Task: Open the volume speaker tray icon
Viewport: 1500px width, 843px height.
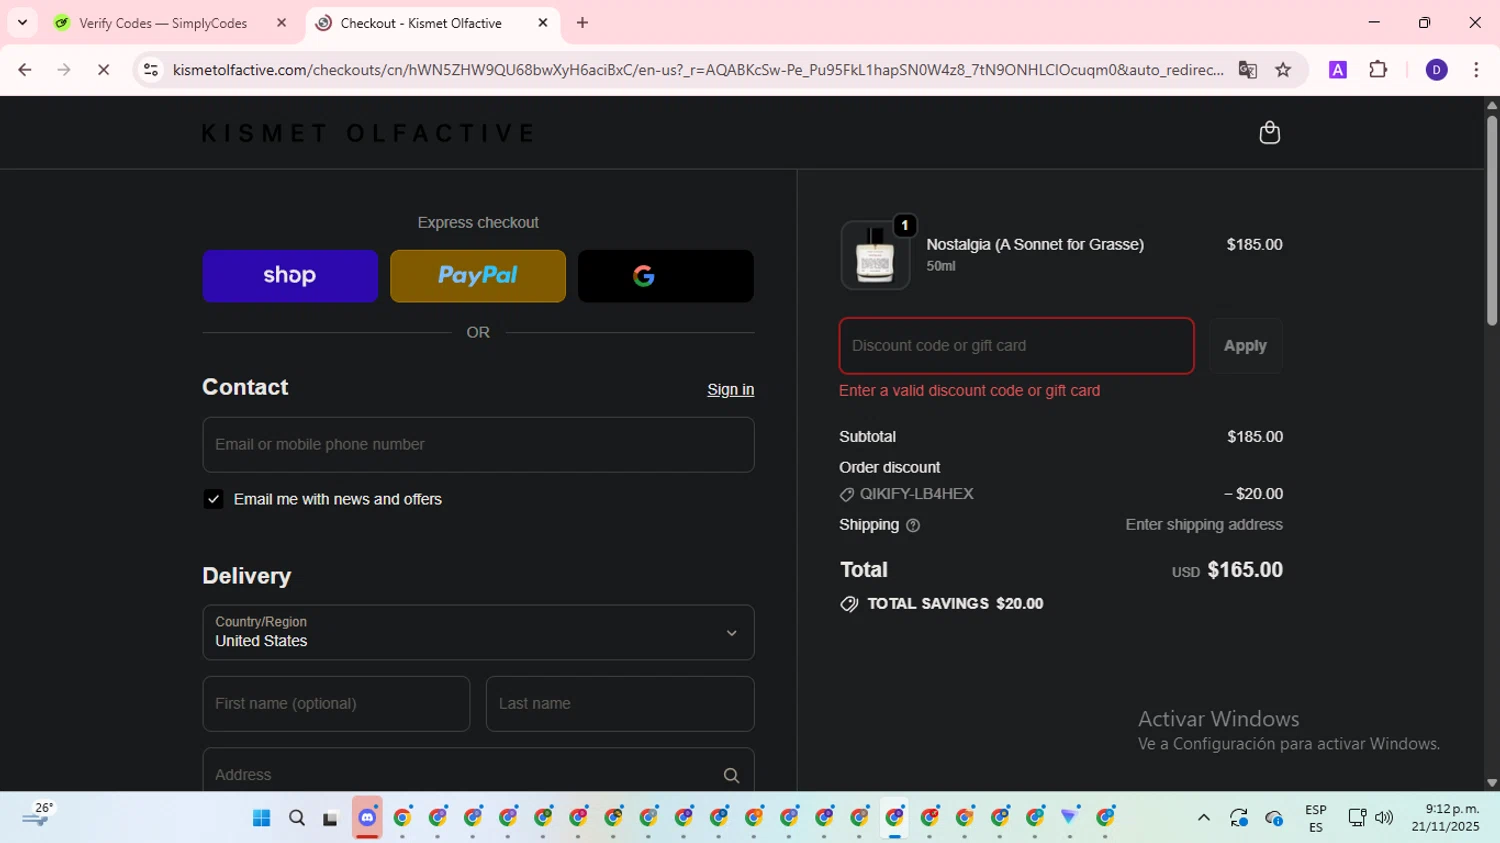Action: point(1384,818)
